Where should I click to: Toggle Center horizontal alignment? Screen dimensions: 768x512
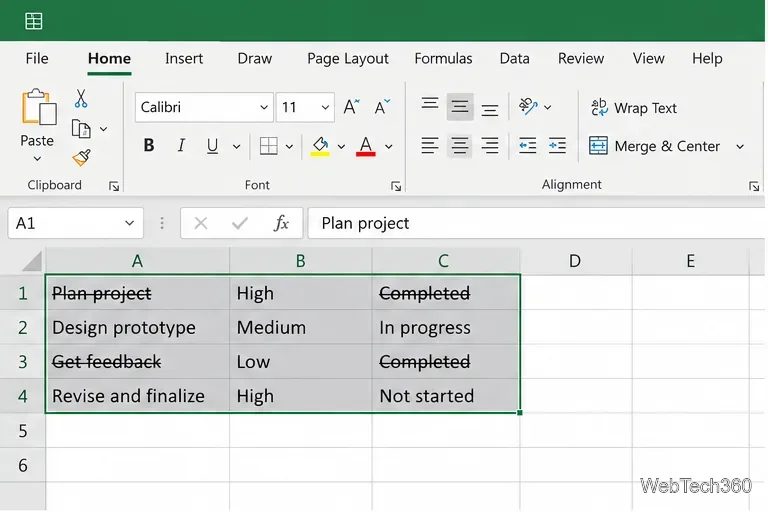coord(459,146)
